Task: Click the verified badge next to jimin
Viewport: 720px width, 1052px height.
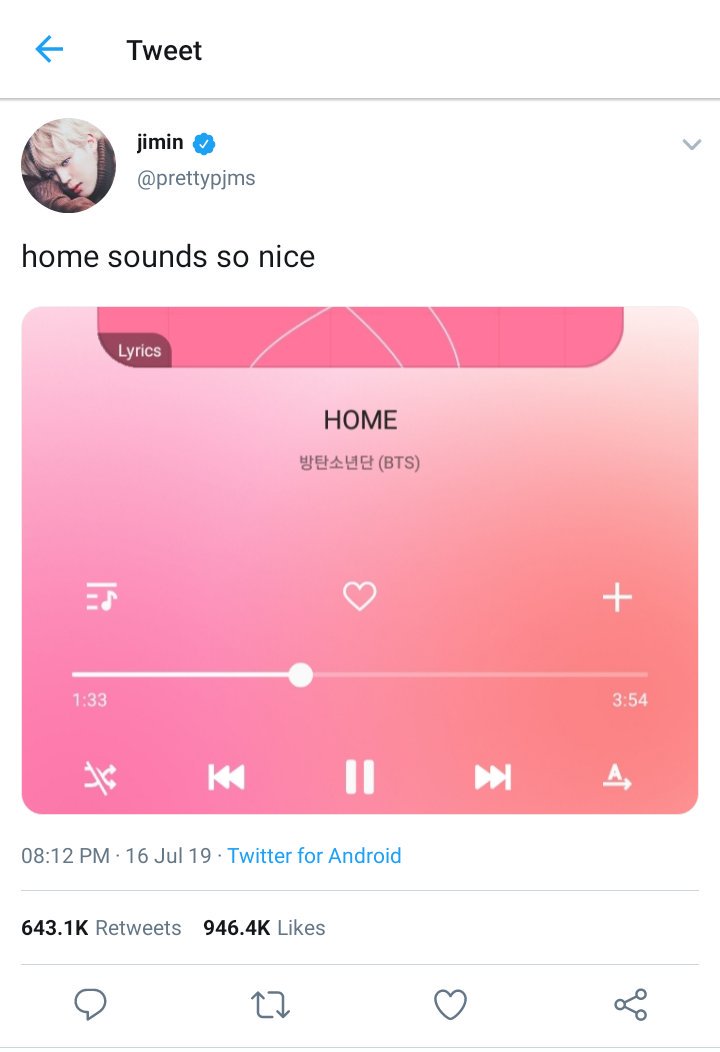Action: click(x=204, y=144)
